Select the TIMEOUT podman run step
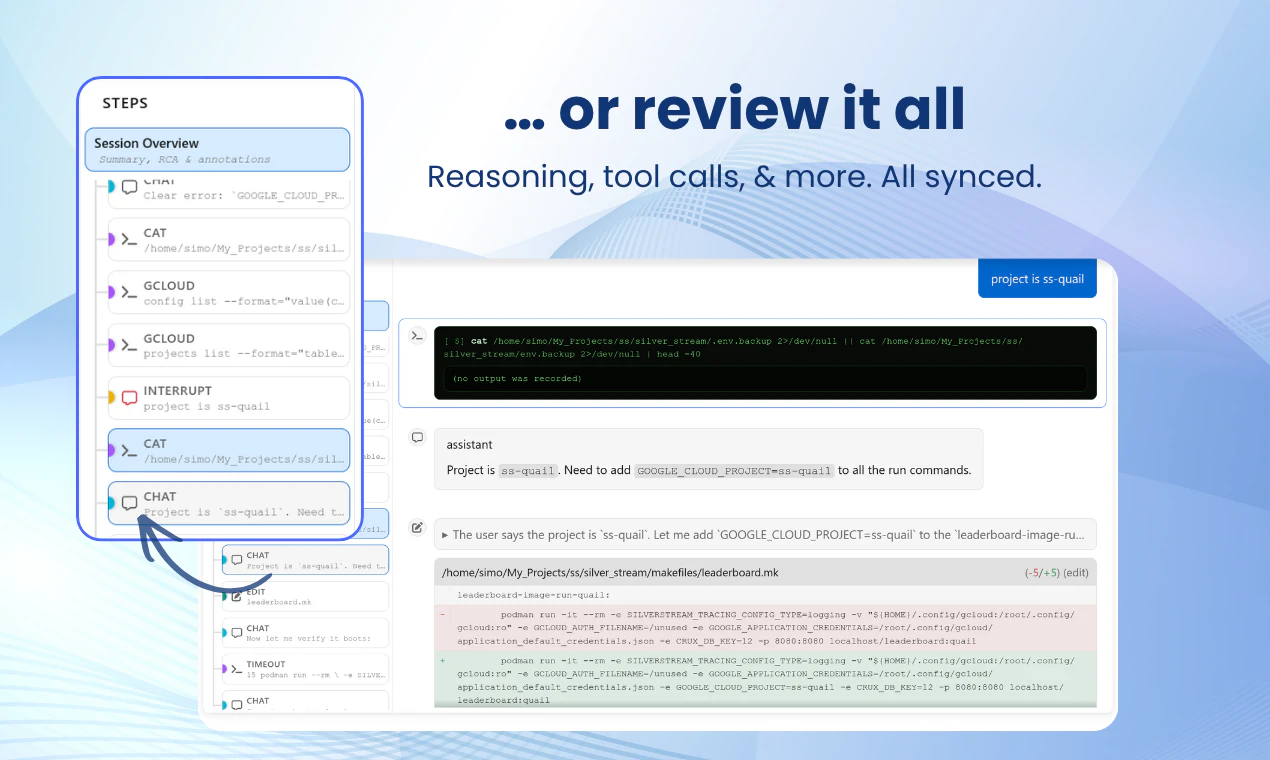Image resolution: width=1270 pixels, height=760 pixels. pos(303,669)
